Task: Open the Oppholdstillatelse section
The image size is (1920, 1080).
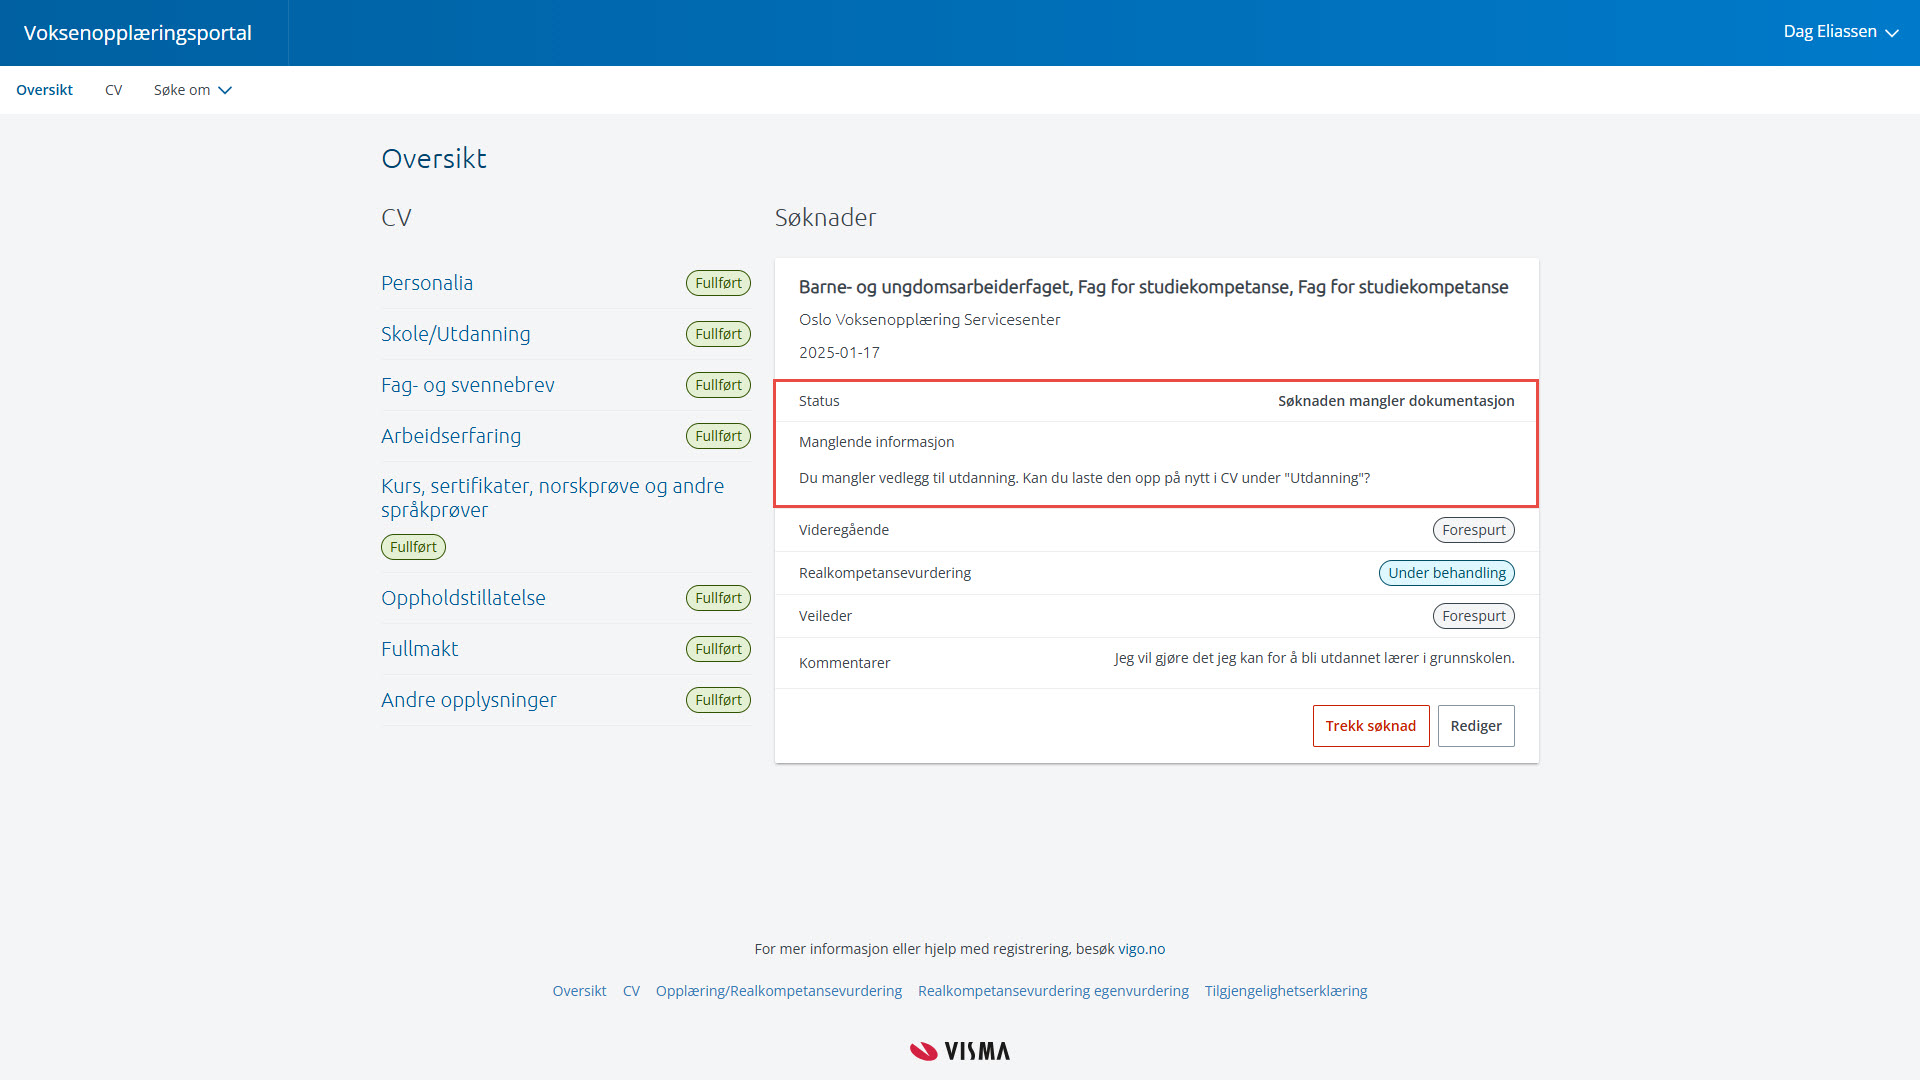Action: click(463, 598)
